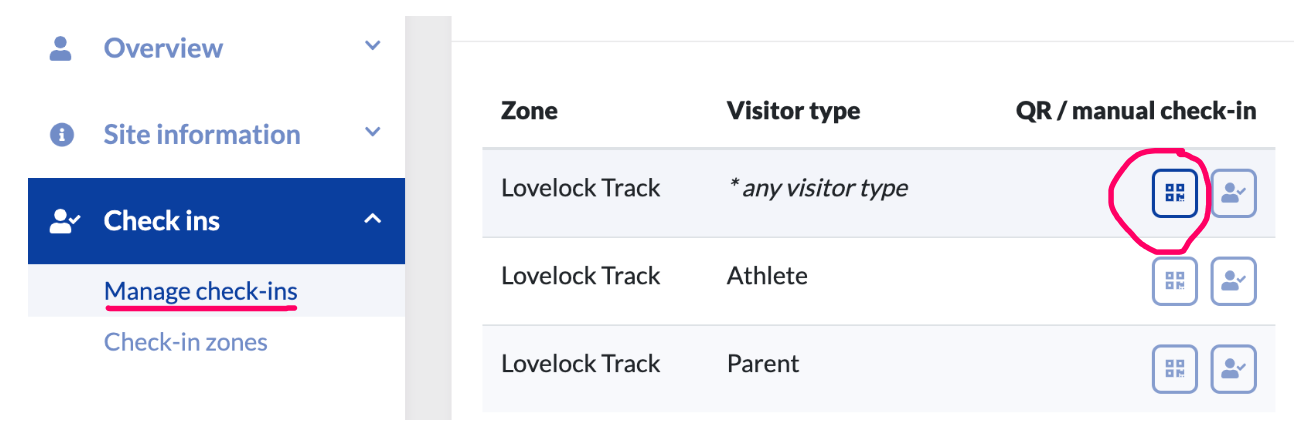The height and width of the screenshot is (430, 1300).
Task: Click the Visitor type column header
Action: [x=793, y=110]
